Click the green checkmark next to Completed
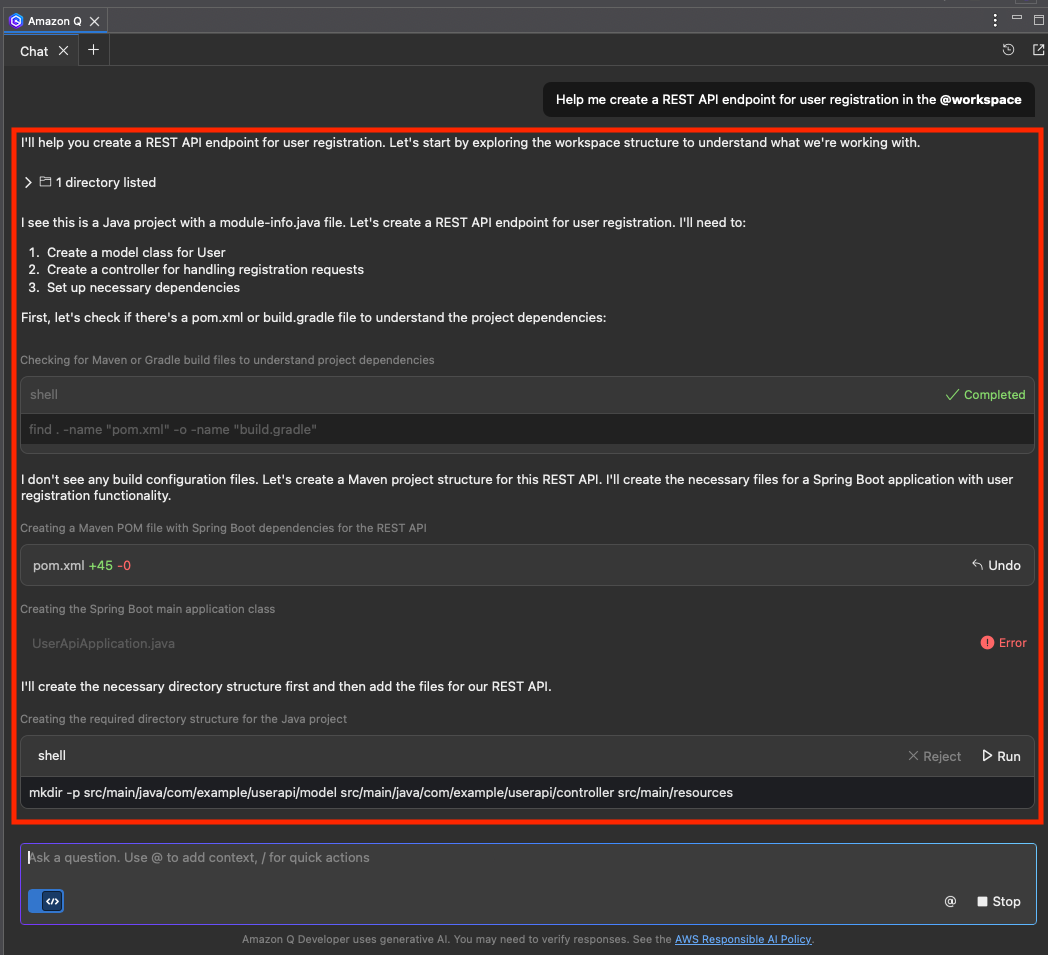This screenshot has width=1048, height=955. coord(952,394)
